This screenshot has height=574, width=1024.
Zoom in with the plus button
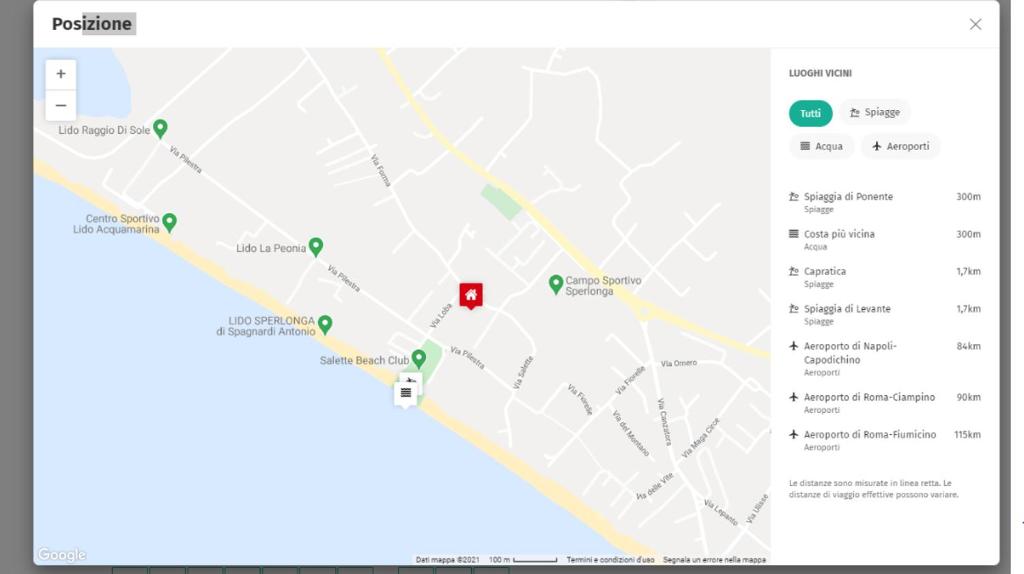tap(61, 75)
